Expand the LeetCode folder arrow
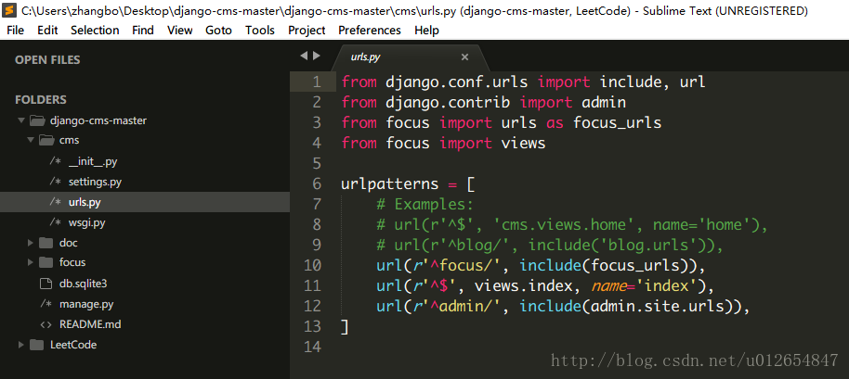849x379 pixels. point(21,344)
